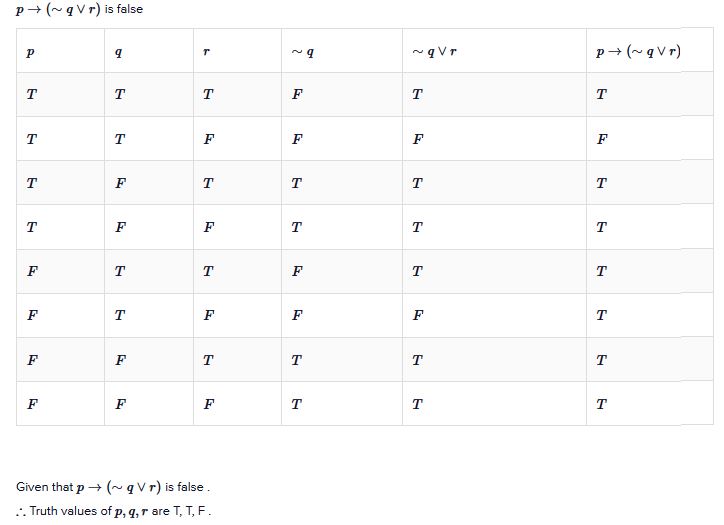The height and width of the screenshot is (525, 724).
Task: Select the "Given that" sentence below the table
Action: 112,487
